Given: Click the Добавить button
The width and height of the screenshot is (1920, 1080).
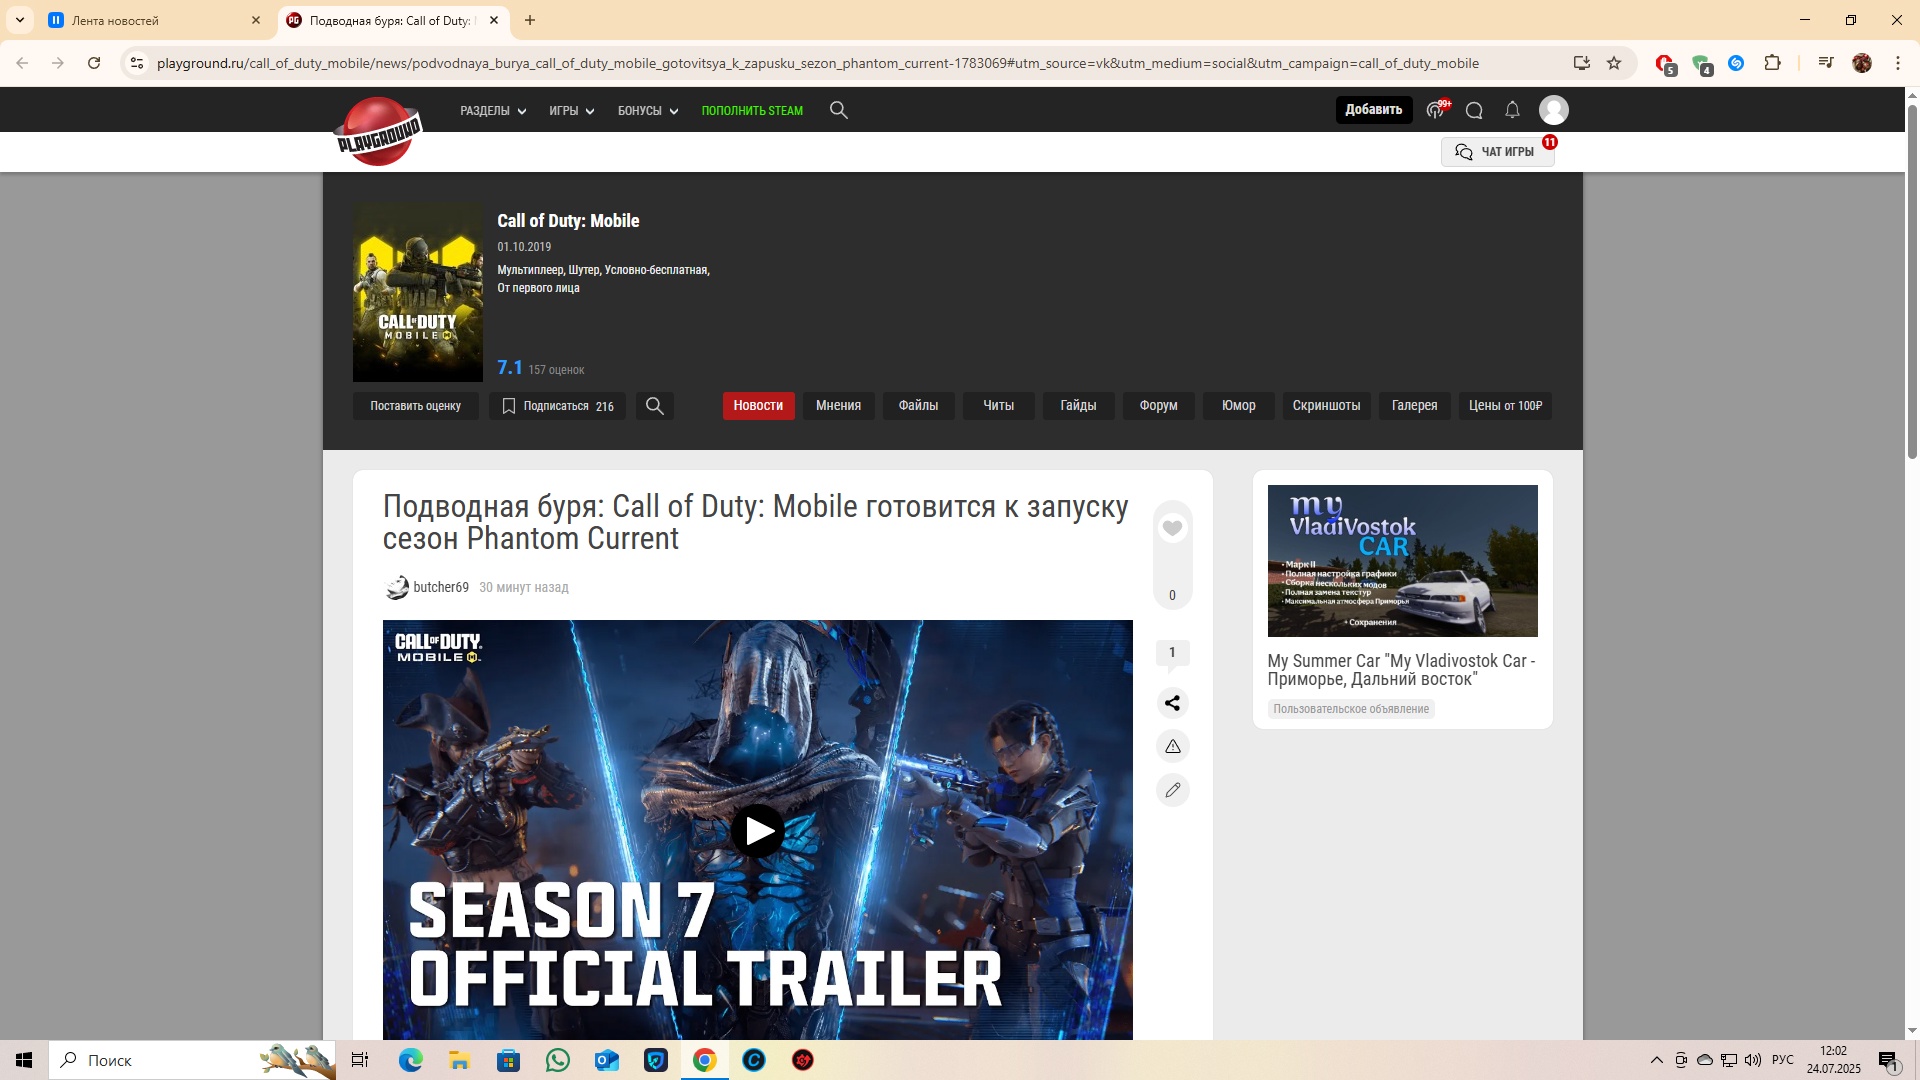Looking at the screenshot, I should tap(1373, 110).
